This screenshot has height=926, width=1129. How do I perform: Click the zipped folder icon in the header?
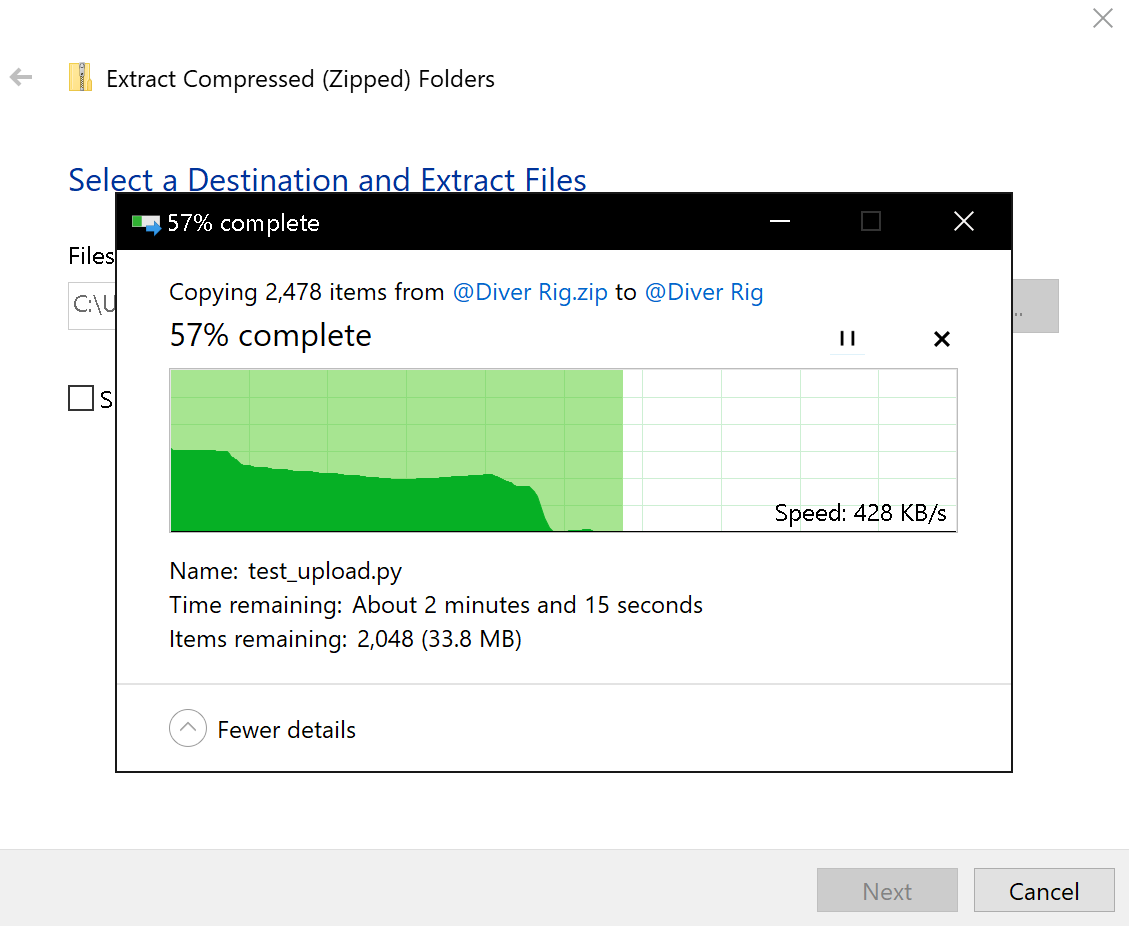pyautogui.click(x=81, y=77)
